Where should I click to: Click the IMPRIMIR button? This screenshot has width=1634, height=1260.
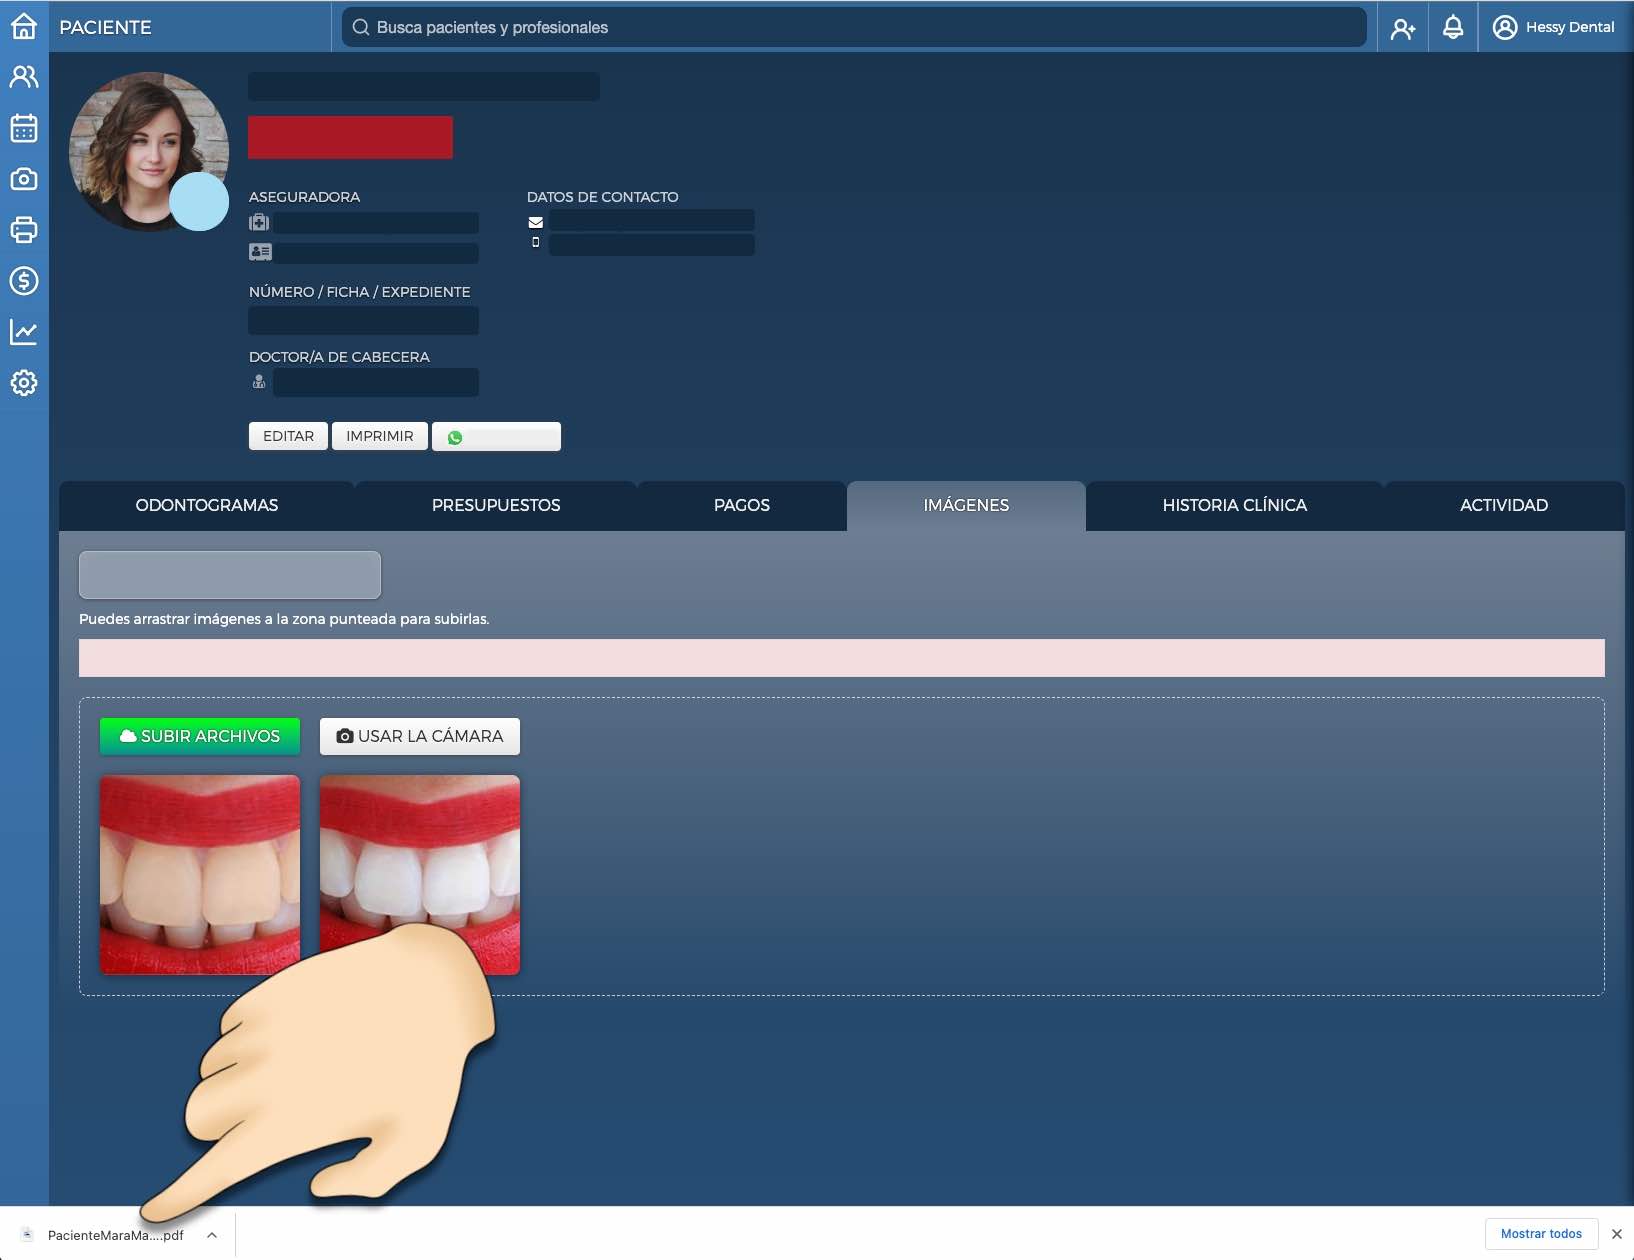pos(380,436)
